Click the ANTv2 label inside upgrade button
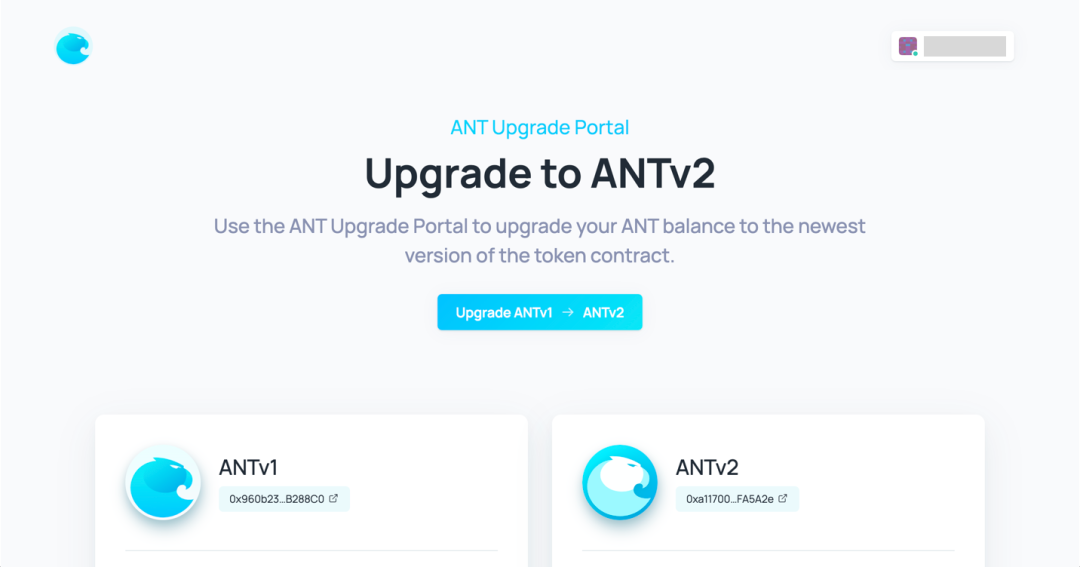Viewport: 1080px width, 567px height. 603,313
